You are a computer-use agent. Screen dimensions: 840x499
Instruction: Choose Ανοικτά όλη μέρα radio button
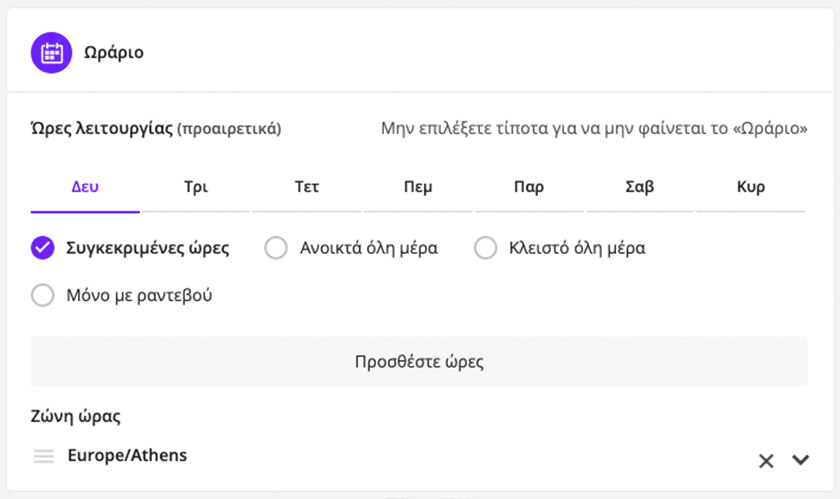[x=276, y=248]
